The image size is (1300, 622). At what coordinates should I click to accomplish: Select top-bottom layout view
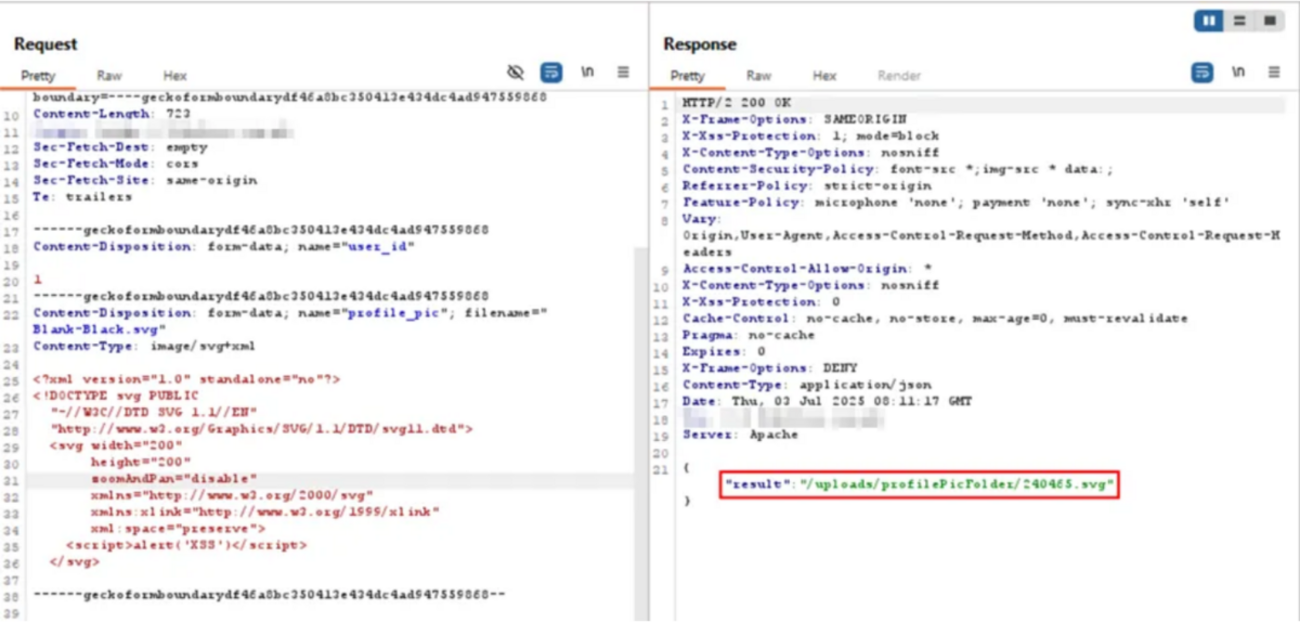tap(1239, 20)
